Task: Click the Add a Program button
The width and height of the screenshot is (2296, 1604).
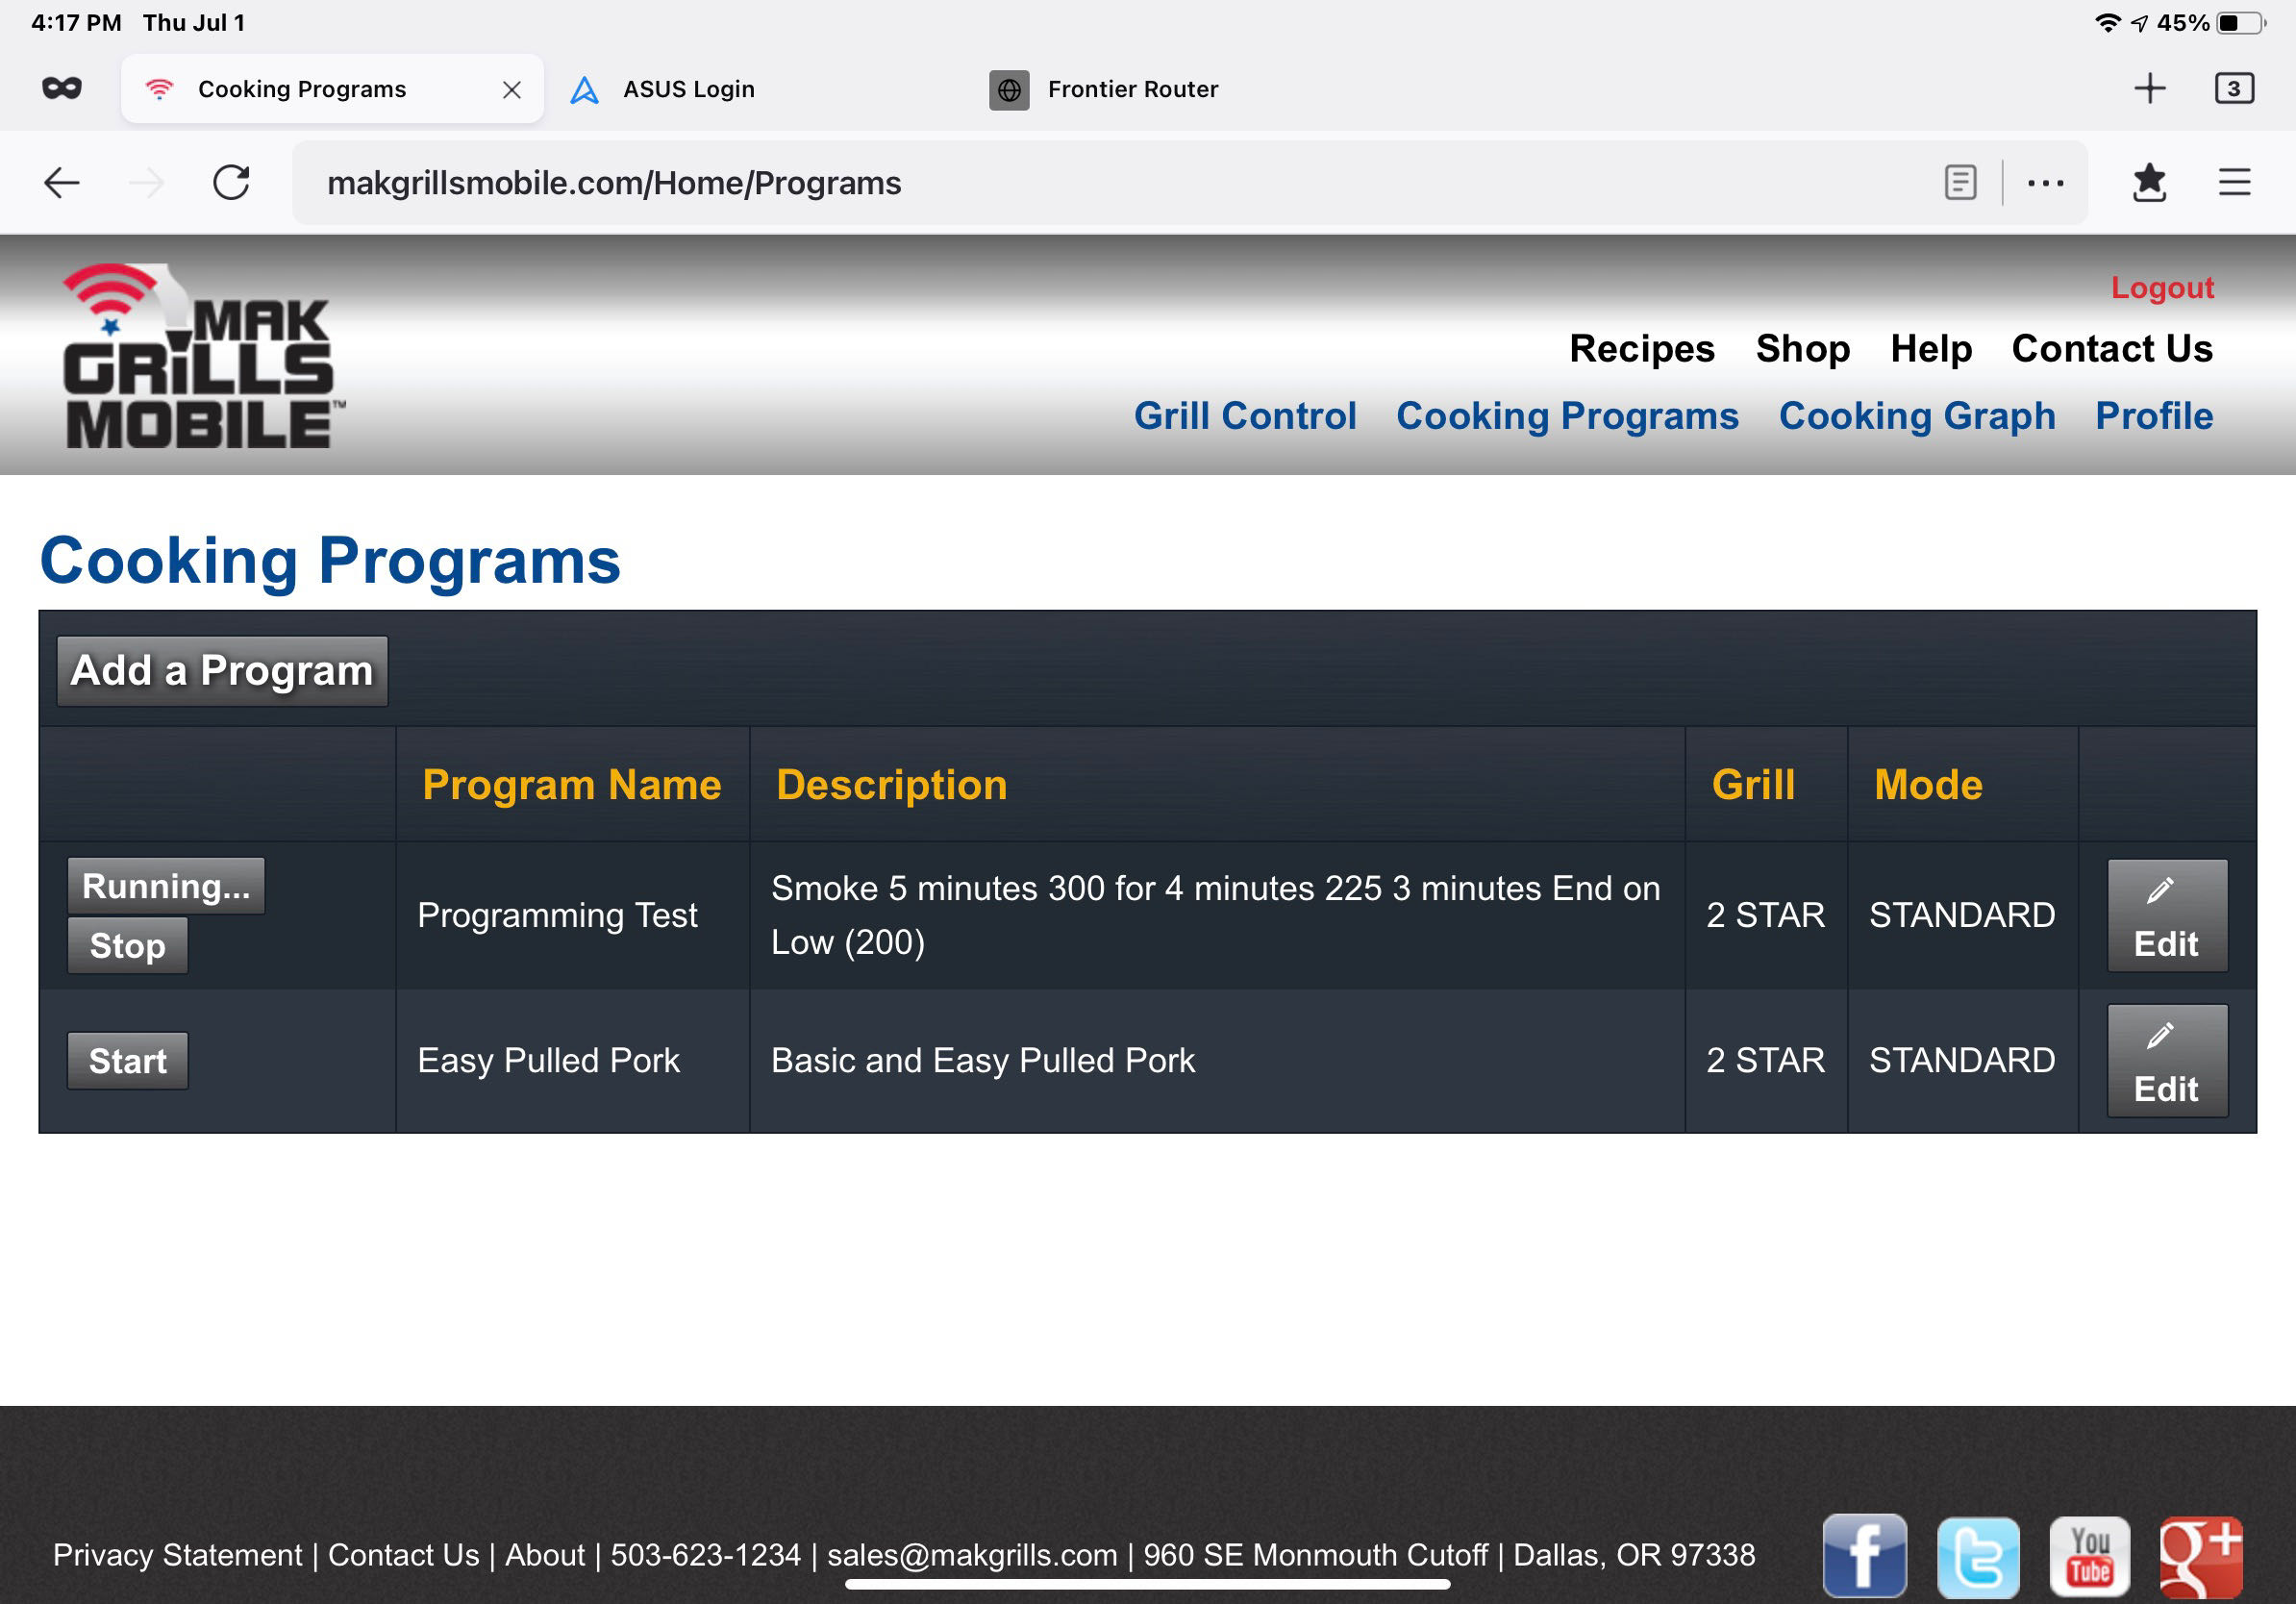Action: [x=222, y=671]
